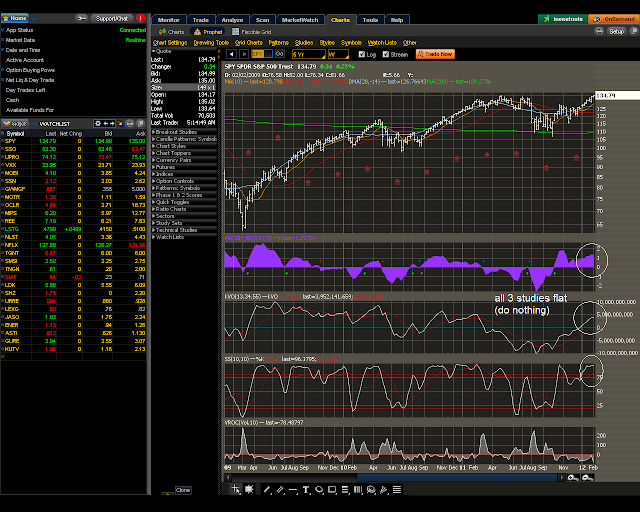Open the Trade tab
This screenshot has height=512, width=640.
tap(201, 20)
